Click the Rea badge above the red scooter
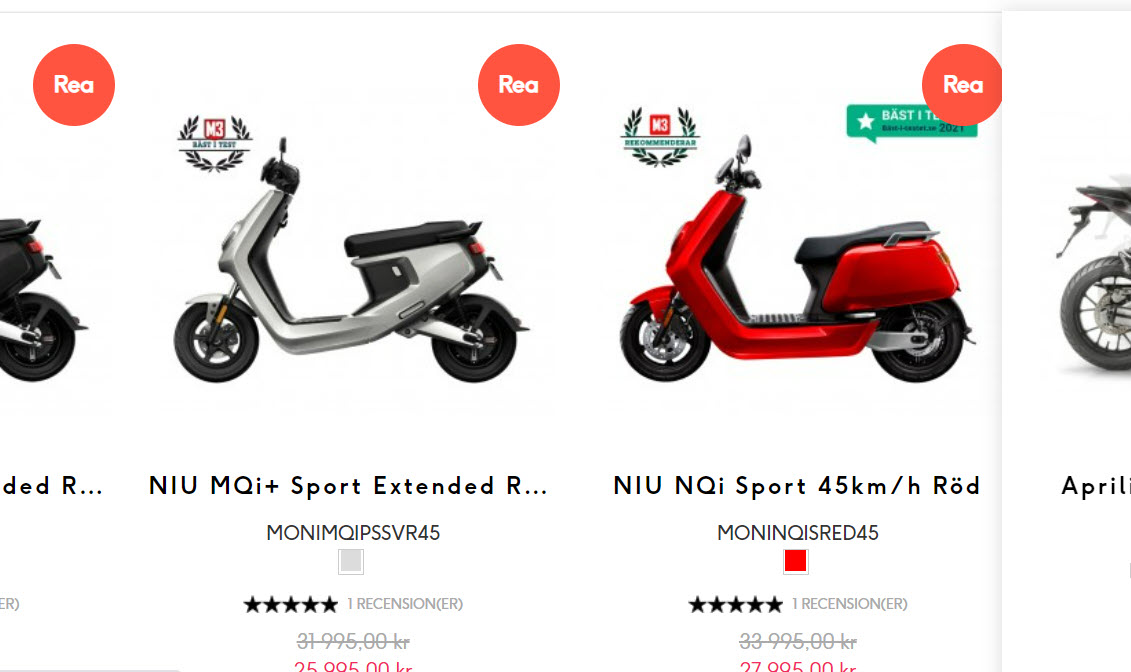This screenshot has height=672, width=1131. tap(962, 85)
